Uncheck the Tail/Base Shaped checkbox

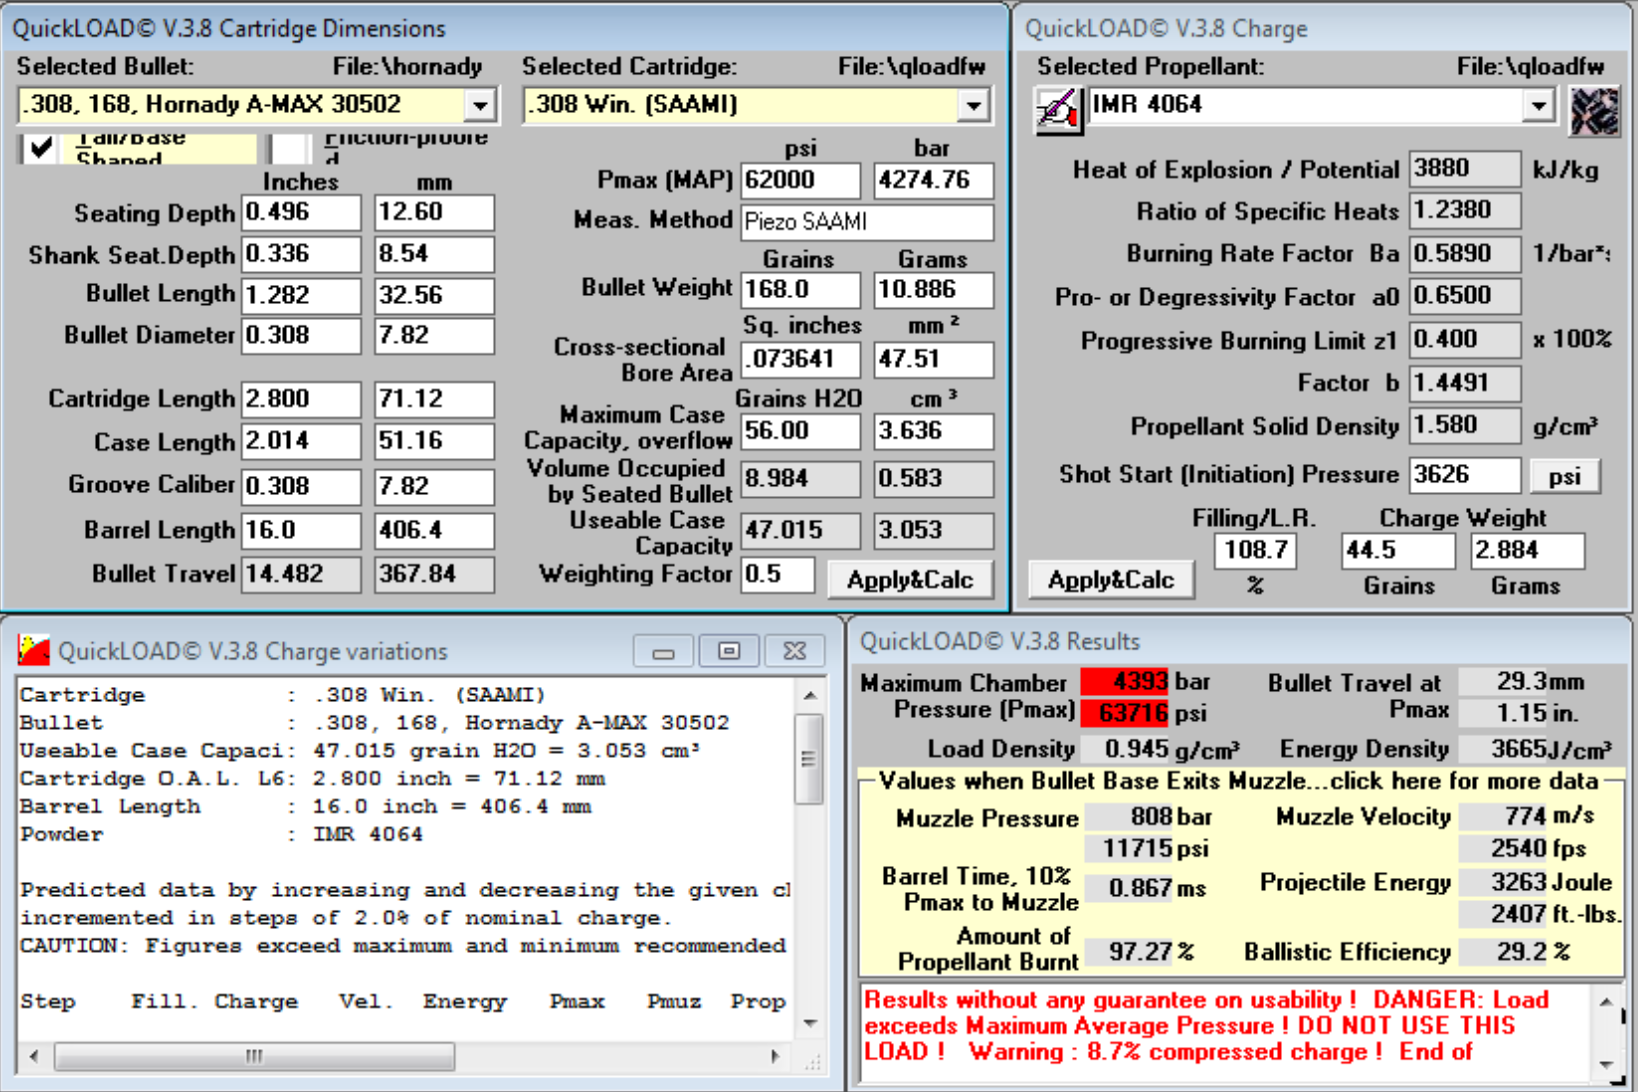click(x=41, y=148)
